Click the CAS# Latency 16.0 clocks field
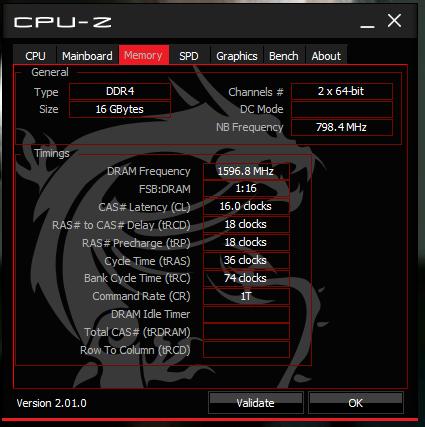Viewport: 425px width, 427px height. click(246, 206)
